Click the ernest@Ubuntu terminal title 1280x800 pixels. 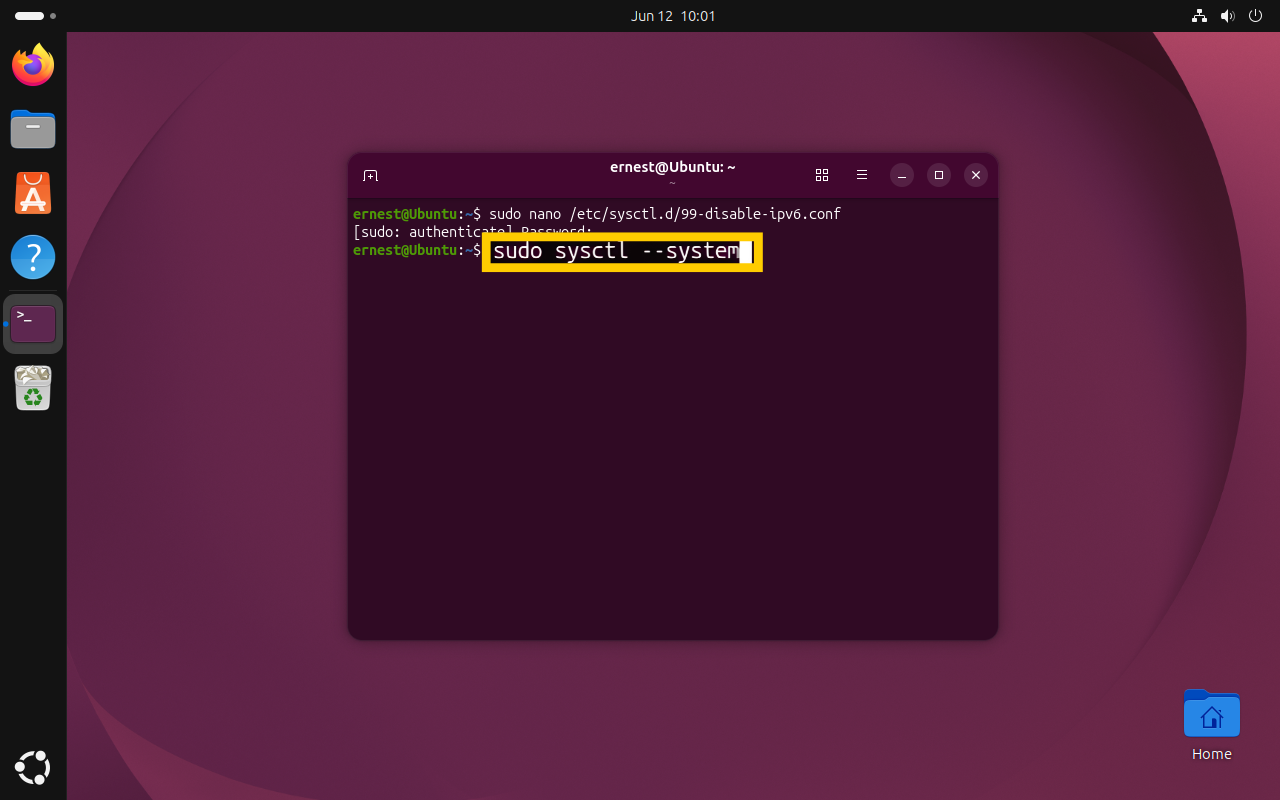673,168
